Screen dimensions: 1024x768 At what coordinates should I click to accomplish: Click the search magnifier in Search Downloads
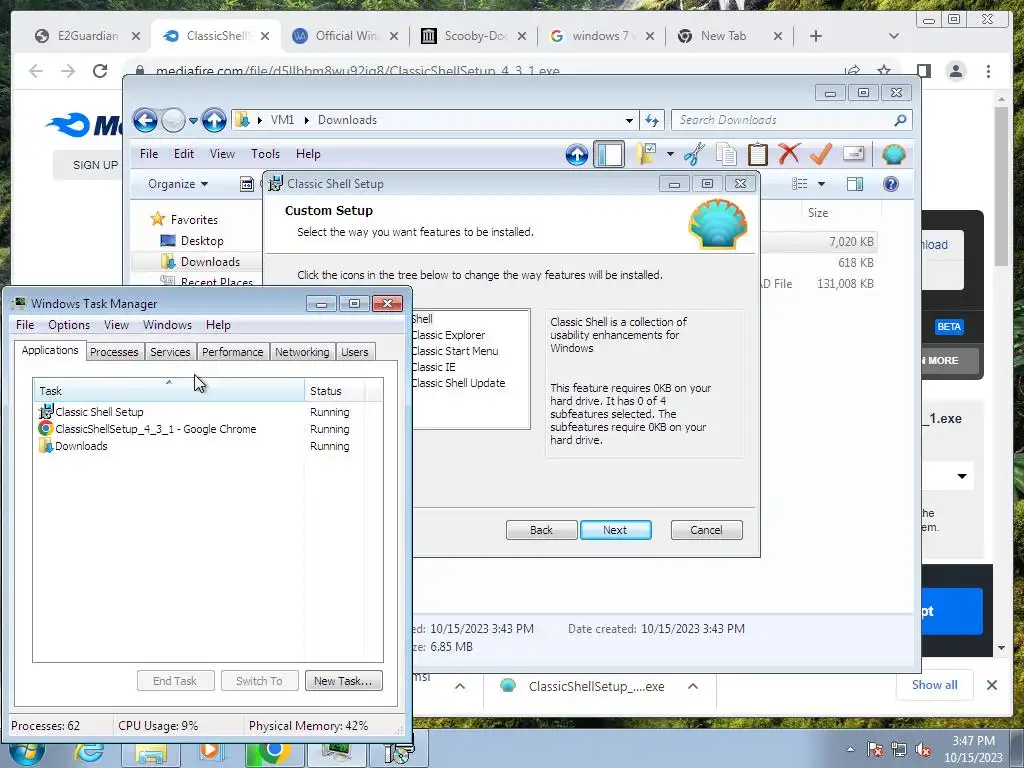tap(900, 120)
